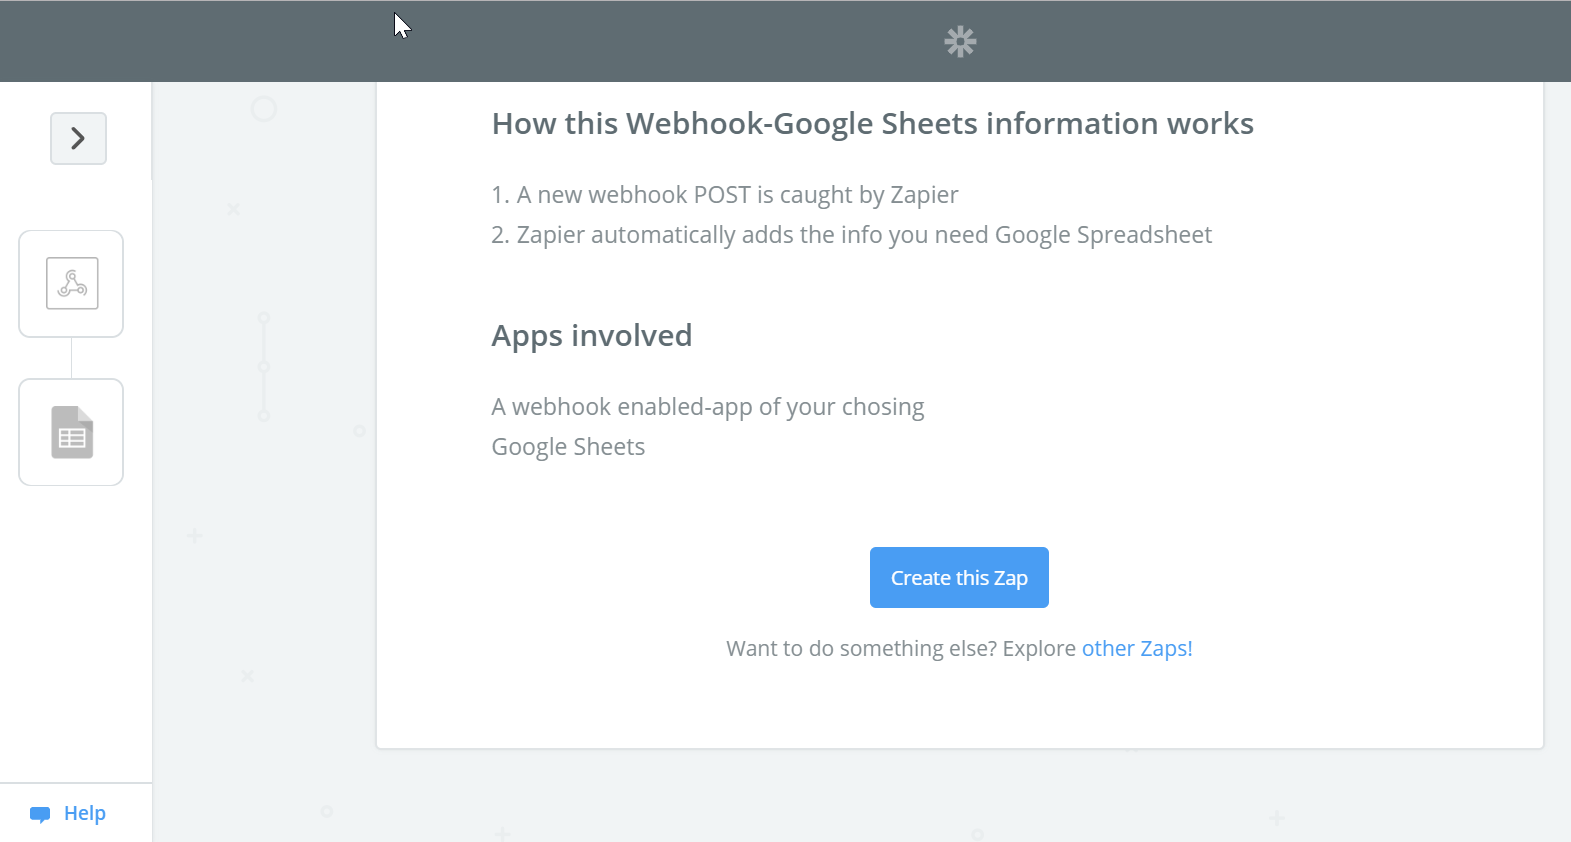The width and height of the screenshot is (1571, 842).
Task: Click the Help speech bubble icon
Action: click(40, 814)
